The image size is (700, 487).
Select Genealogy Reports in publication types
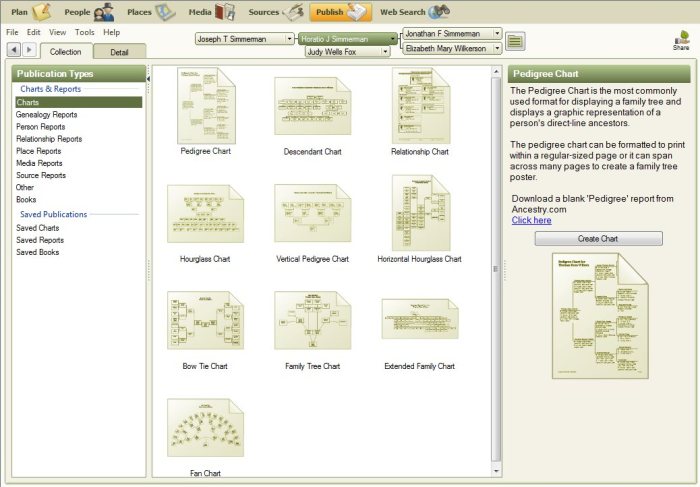pyautogui.click(x=49, y=115)
